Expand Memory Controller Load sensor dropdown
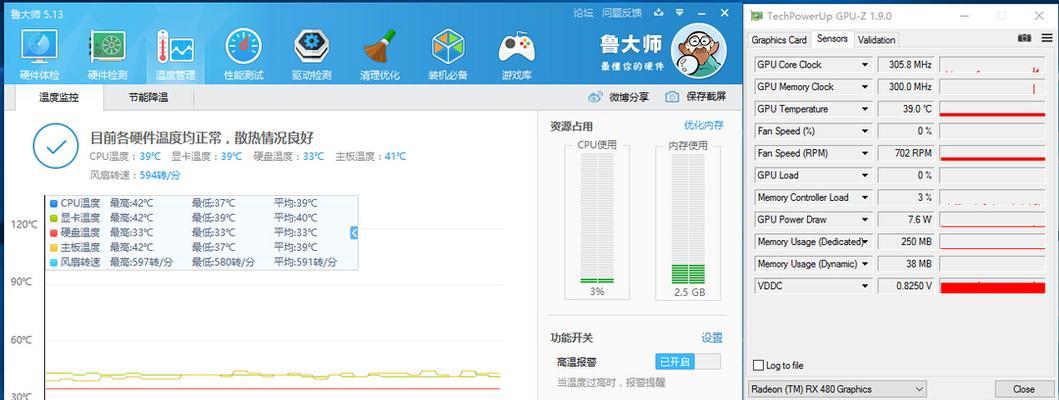Image resolution: width=1059 pixels, height=400 pixels. [x=864, y=197]
